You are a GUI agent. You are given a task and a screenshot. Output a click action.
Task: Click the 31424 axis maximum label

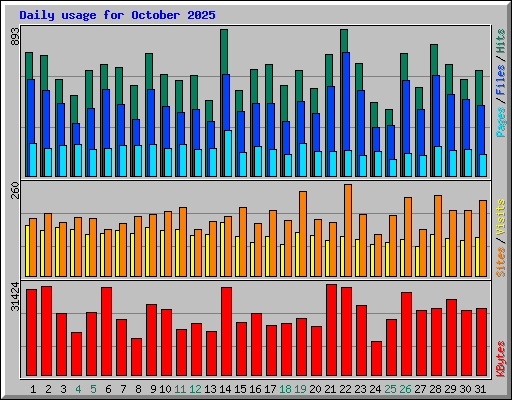tap(15, 296)
